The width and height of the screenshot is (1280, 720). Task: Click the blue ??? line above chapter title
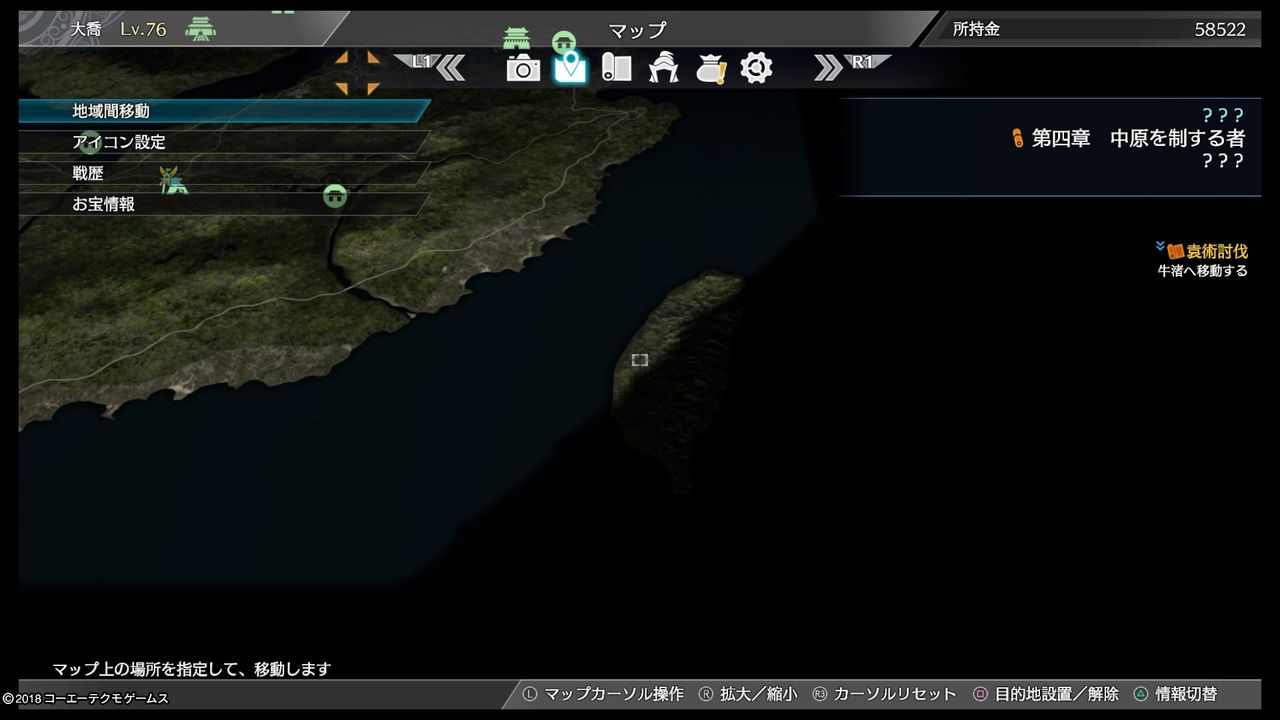(x=1224, y=115)
